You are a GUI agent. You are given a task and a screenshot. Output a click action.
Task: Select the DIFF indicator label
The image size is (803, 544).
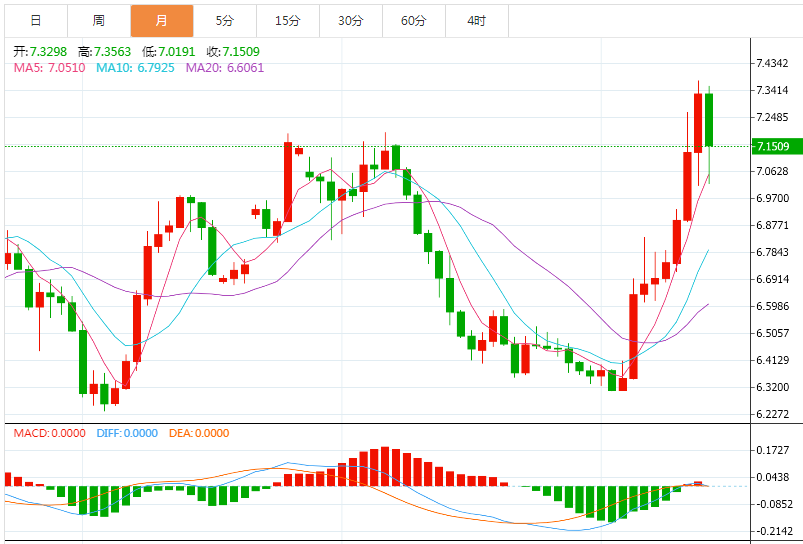[x=127, y=433]
